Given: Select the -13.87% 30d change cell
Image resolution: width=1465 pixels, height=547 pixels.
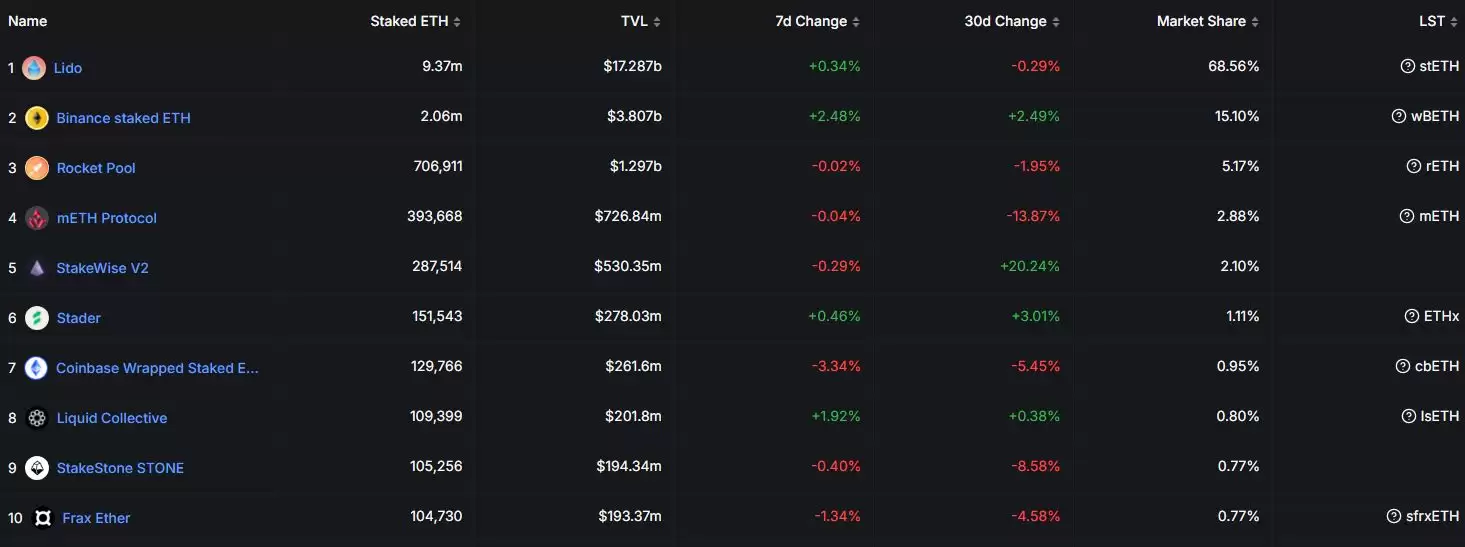Looking at the screenshot, I should pos(1032,216).
